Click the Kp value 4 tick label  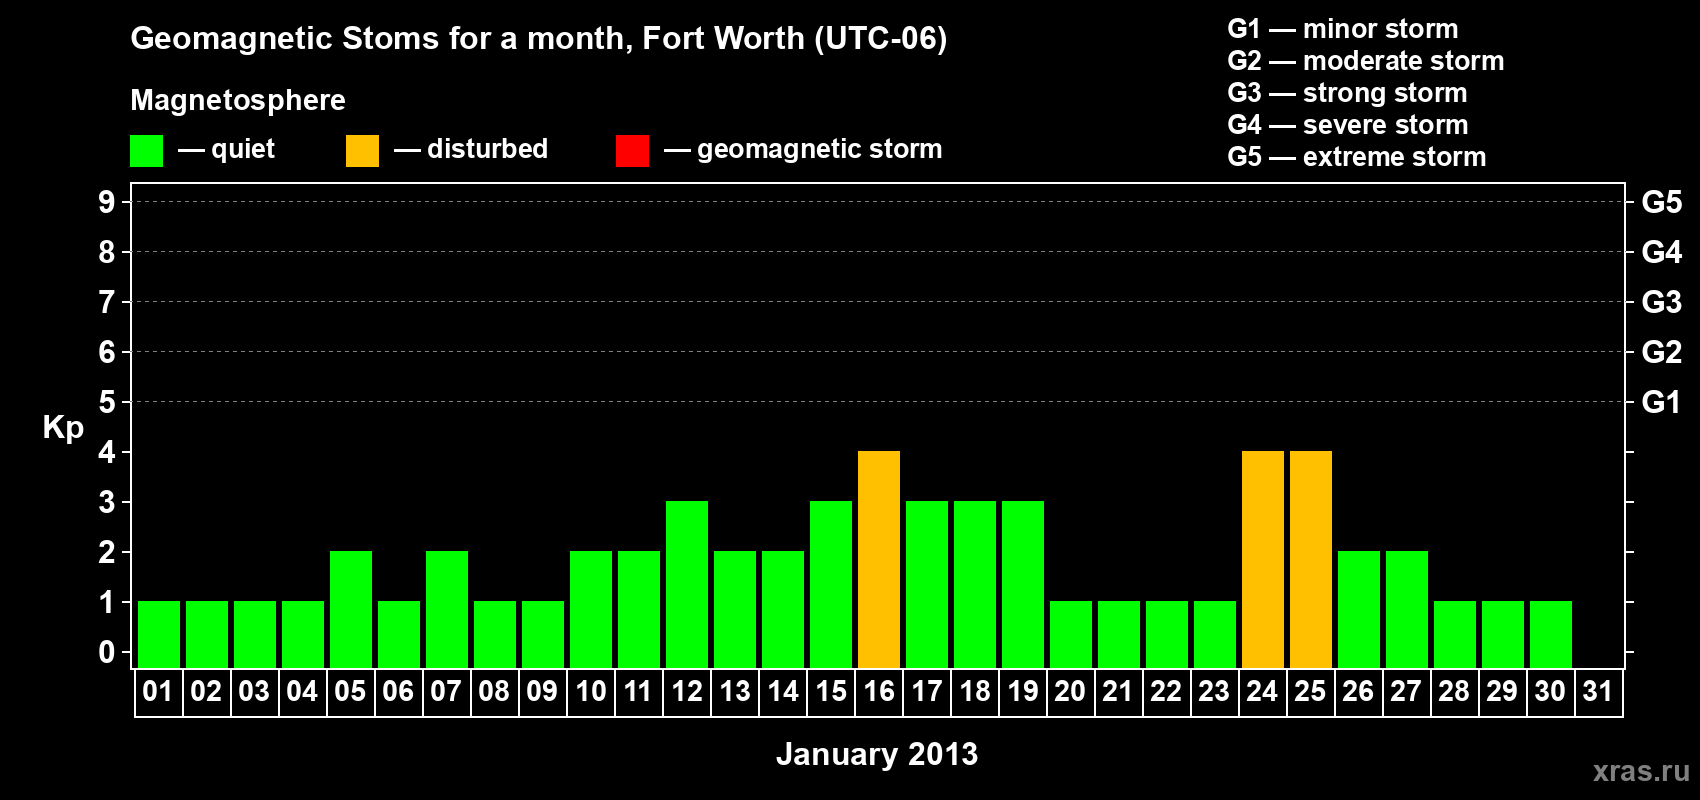click(107, 452)
